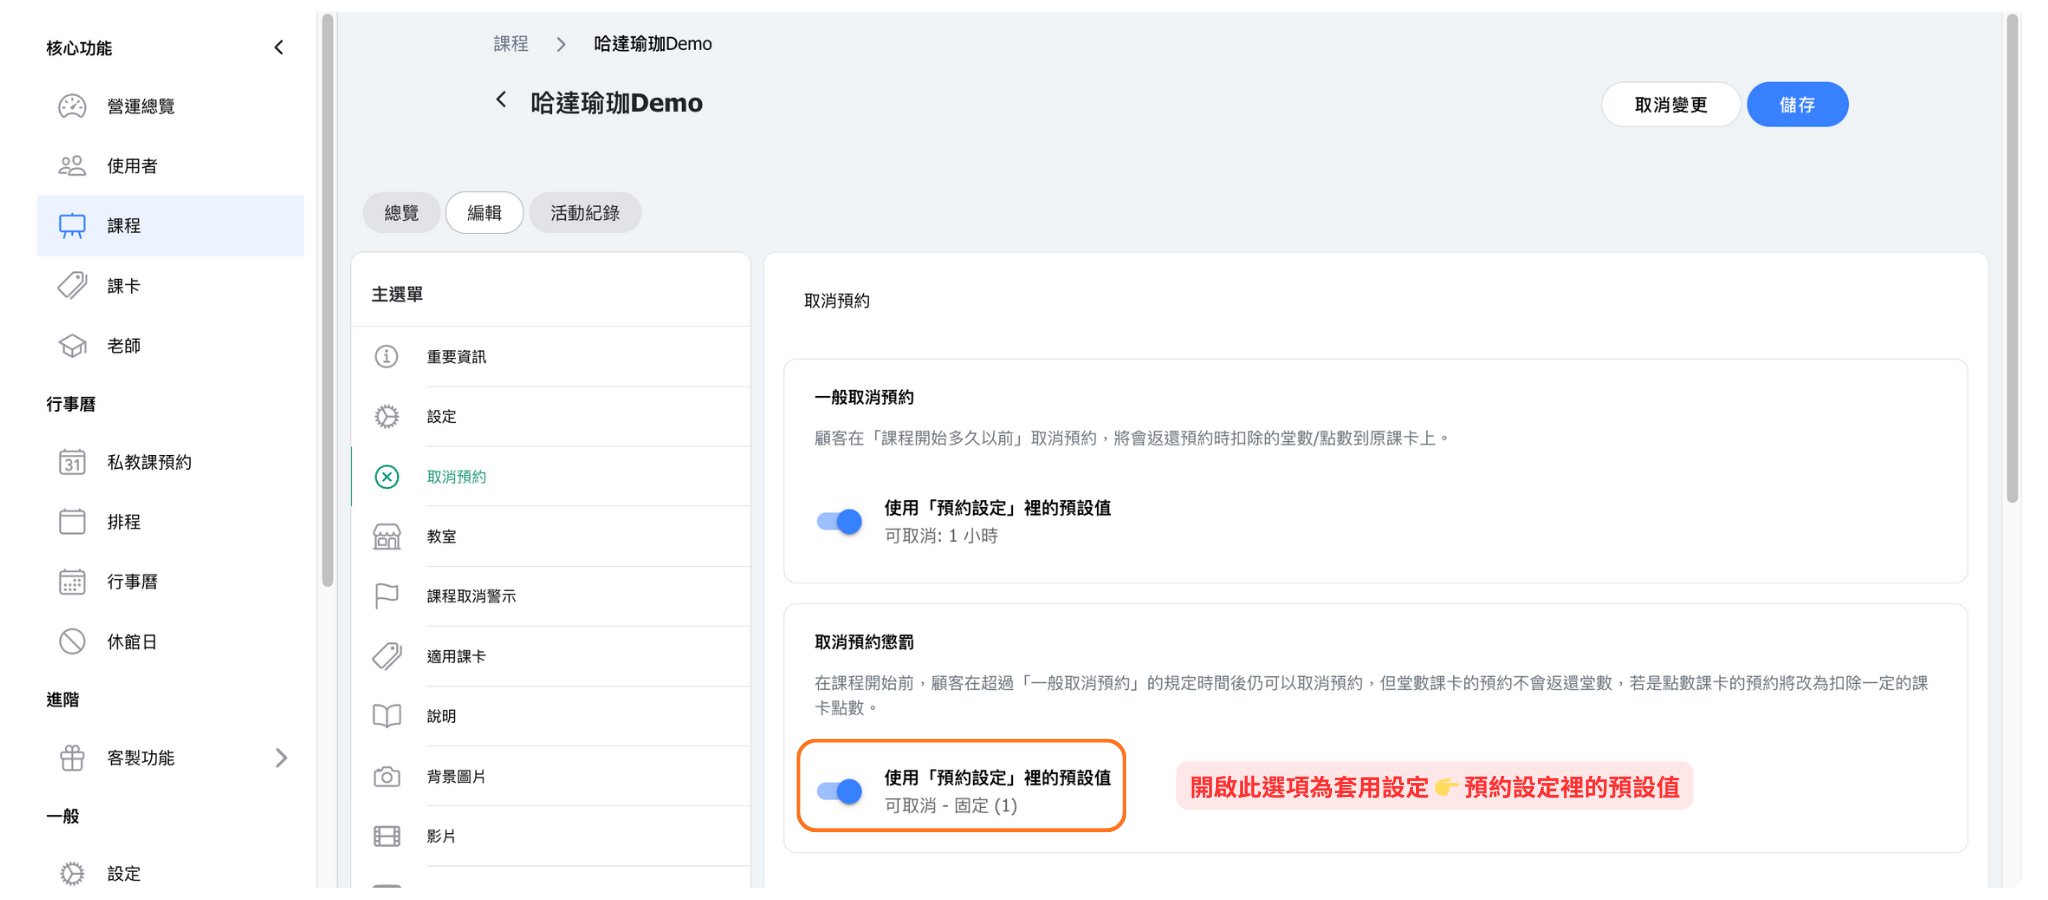Select the 教室 storefront icon in 主選單

(x=387, y=537)
